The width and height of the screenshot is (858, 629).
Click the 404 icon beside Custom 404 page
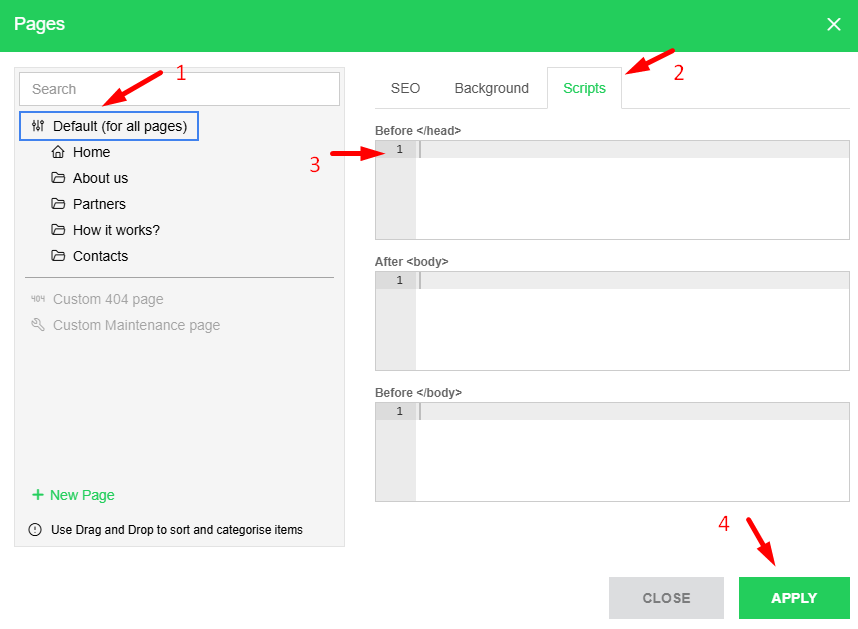pos(38,299)
